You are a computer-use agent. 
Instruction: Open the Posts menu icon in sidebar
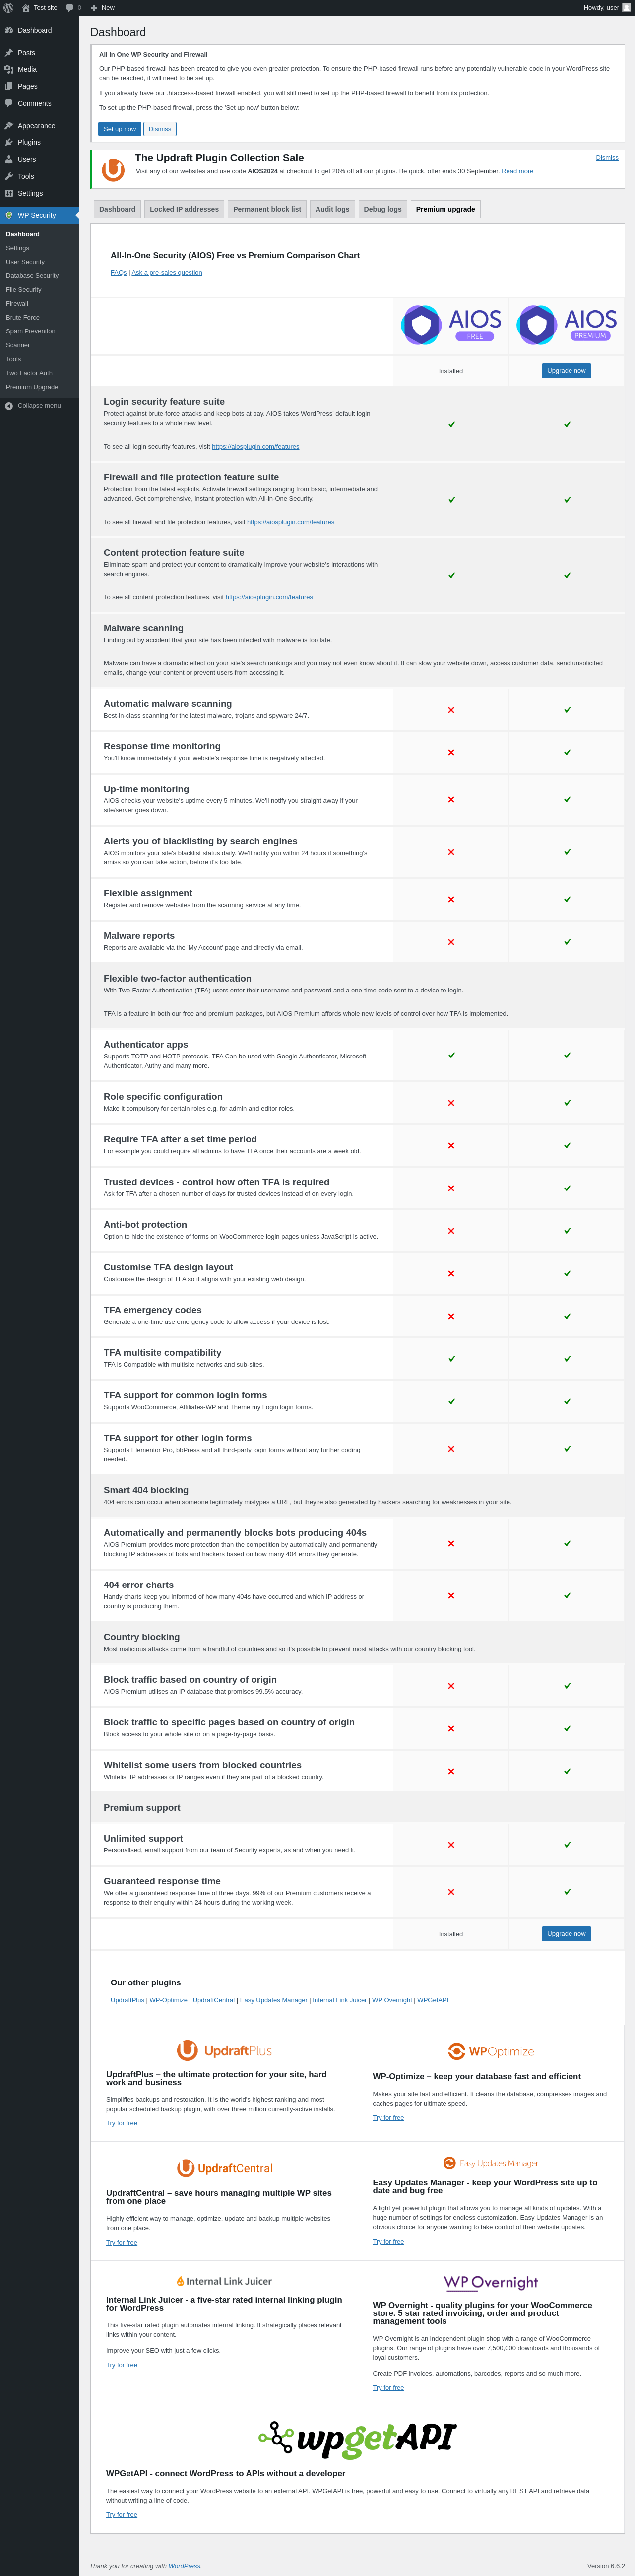click(x=9, y=53)
